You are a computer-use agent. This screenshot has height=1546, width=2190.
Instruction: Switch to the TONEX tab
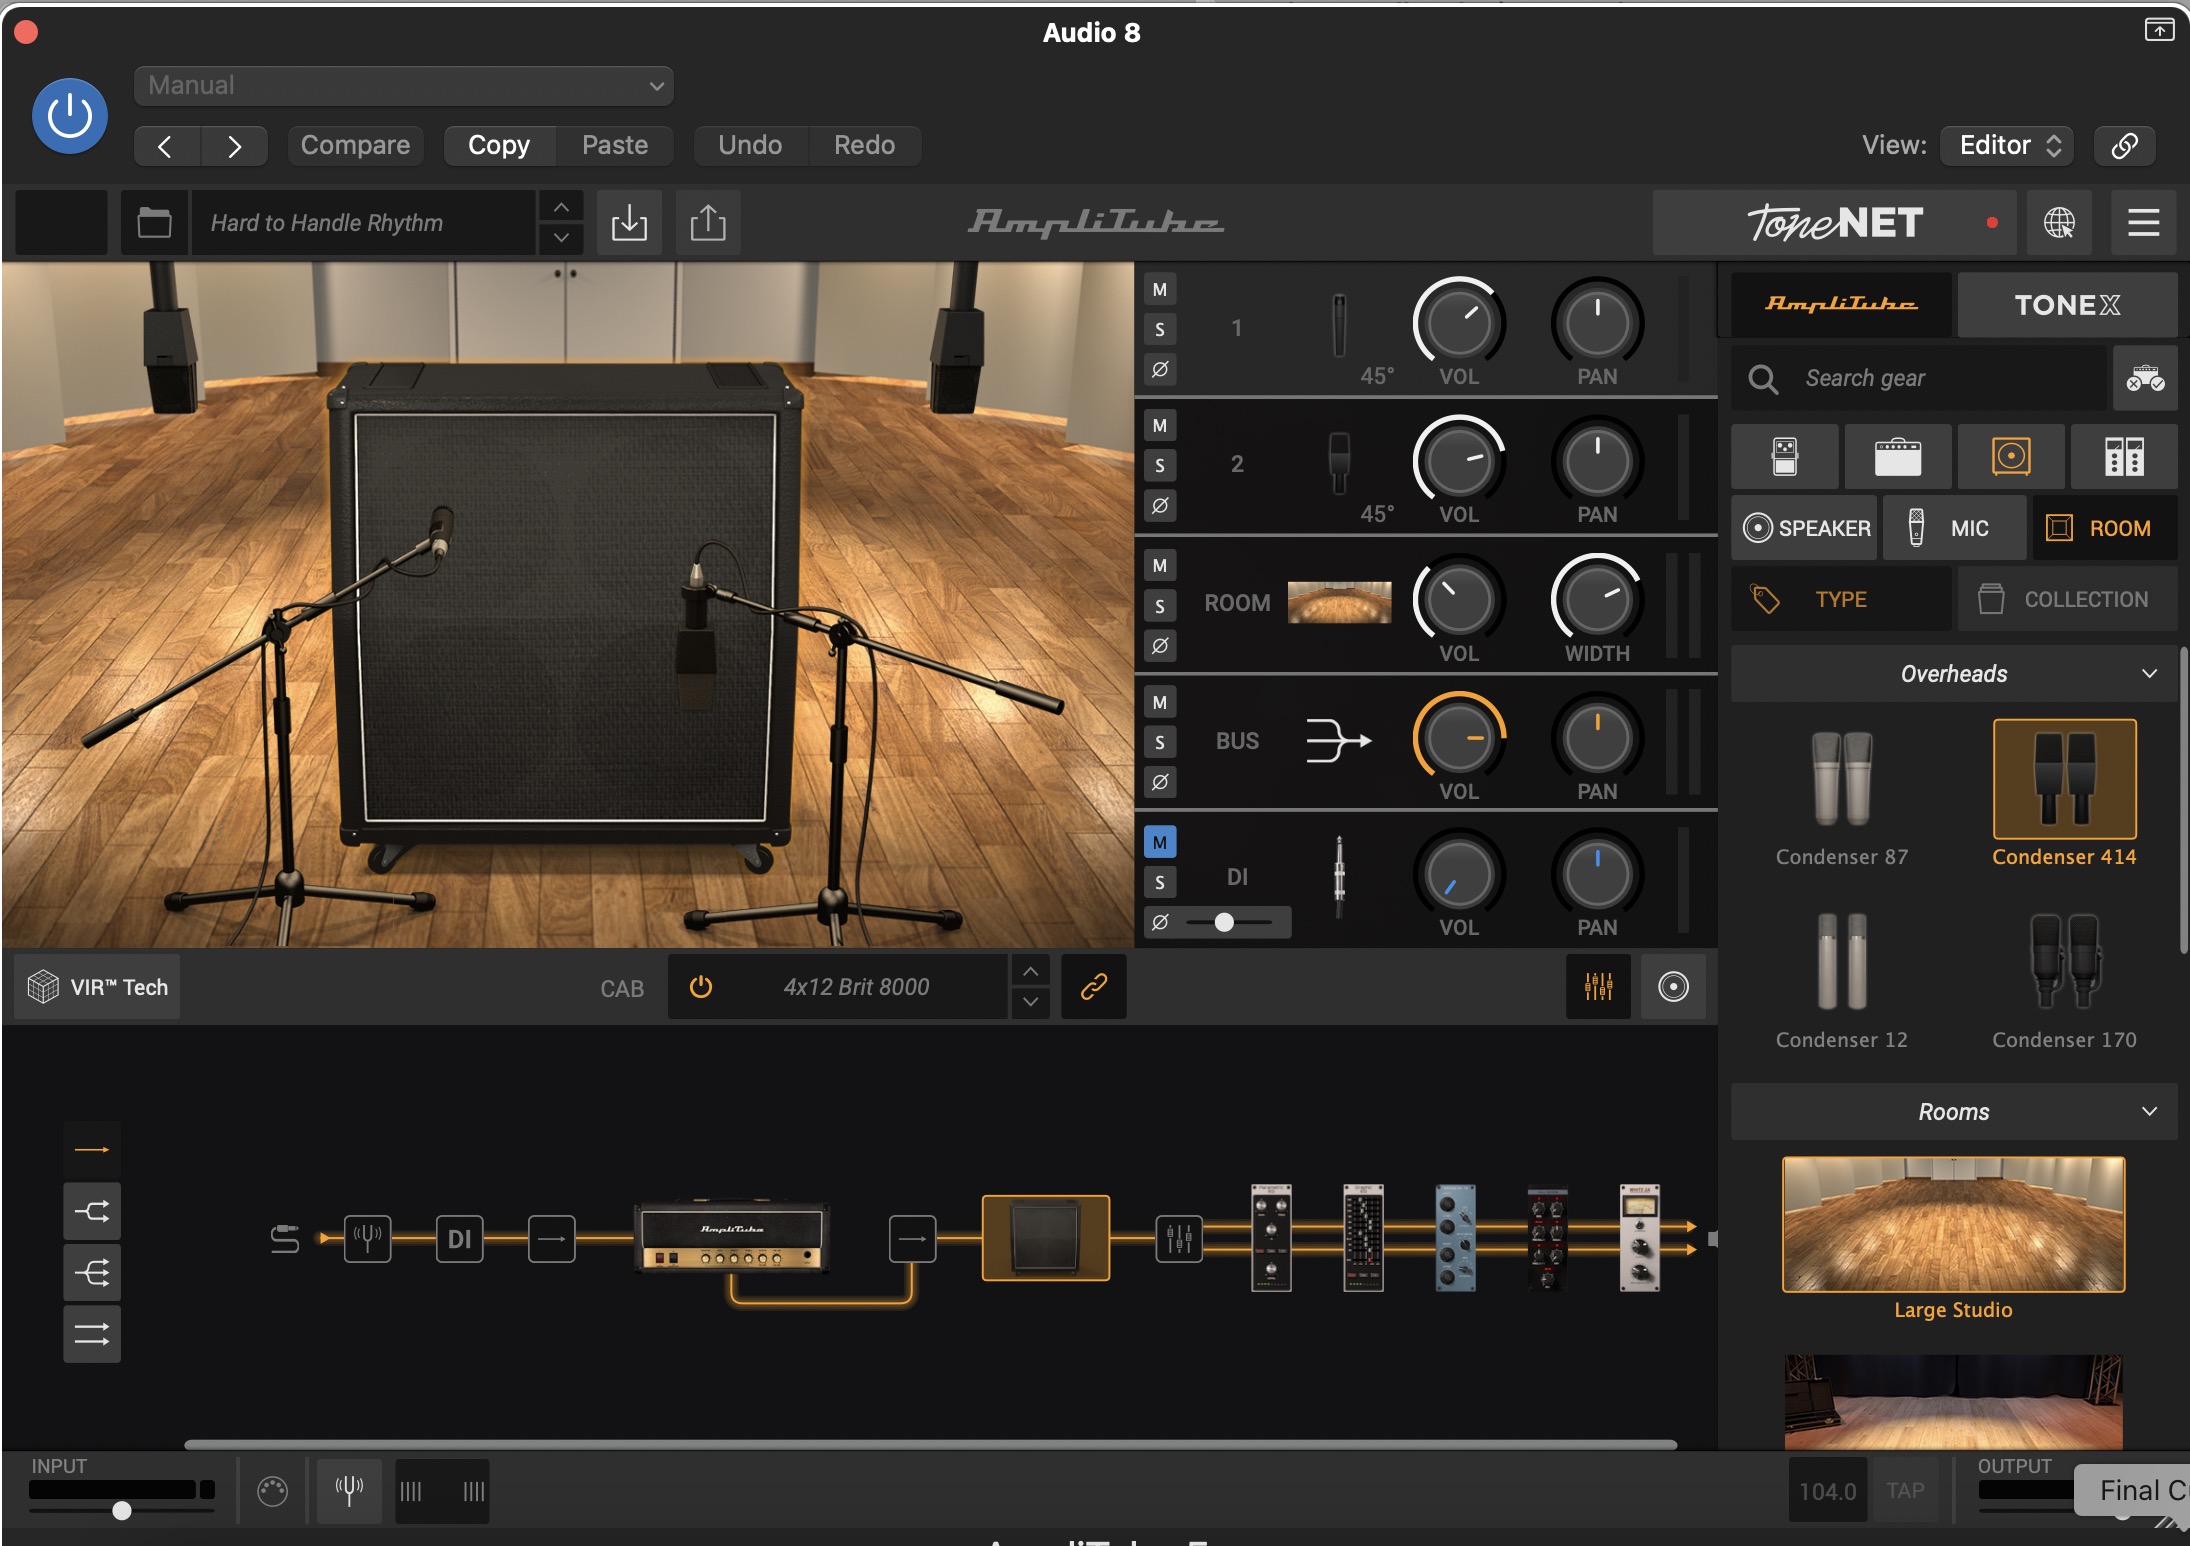coord(2067,304)
